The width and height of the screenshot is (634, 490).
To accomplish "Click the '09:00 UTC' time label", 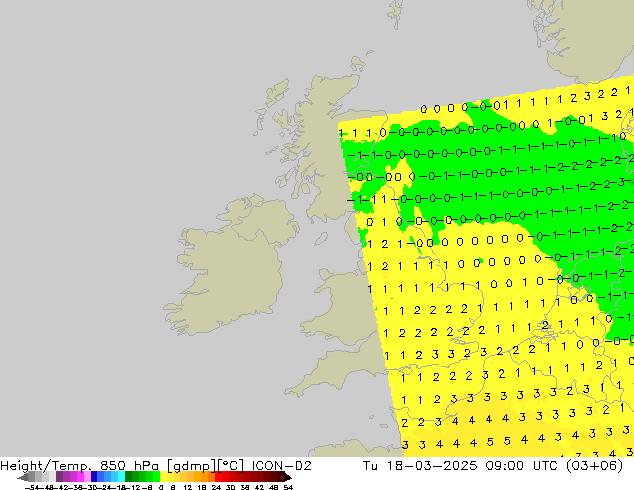I will pyautogui.click(x=522, y=466).
